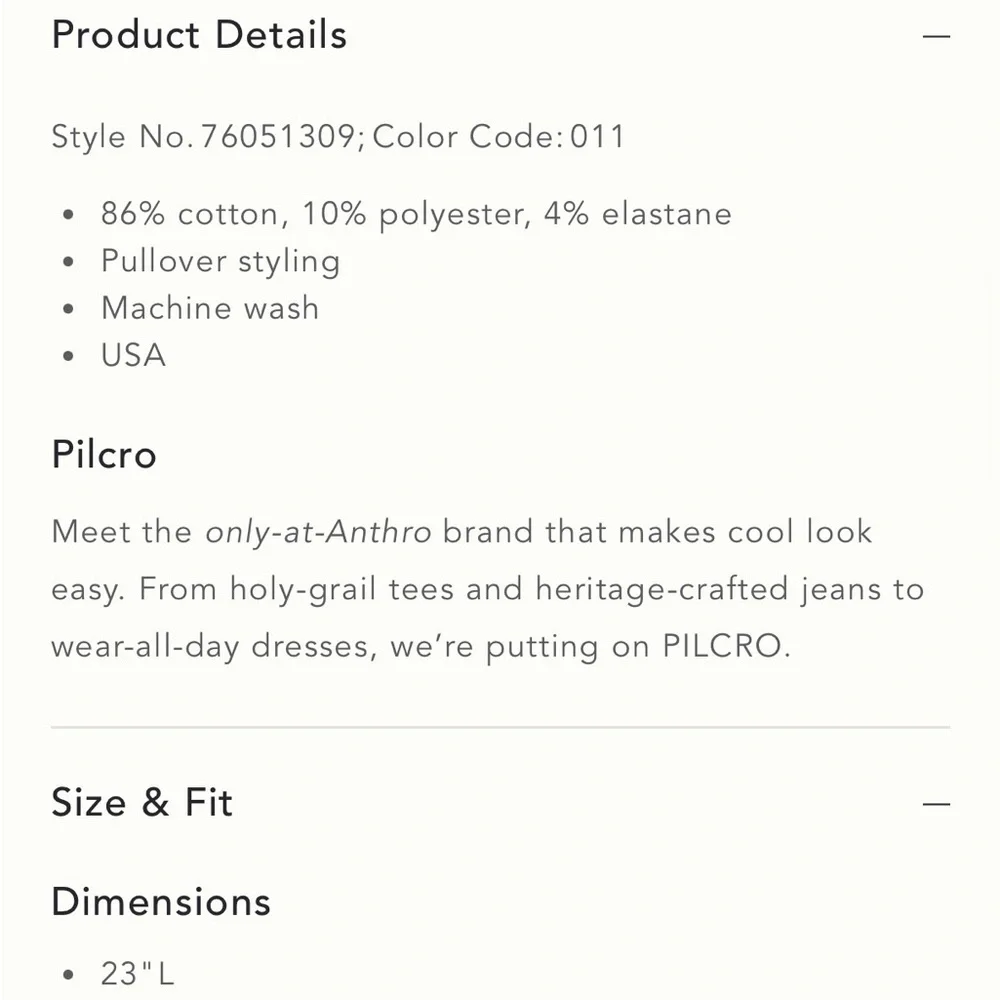The image size is (1000, 1000).
Task: Click the fabric composition bullet point
Action: click(x=416, y=214)
